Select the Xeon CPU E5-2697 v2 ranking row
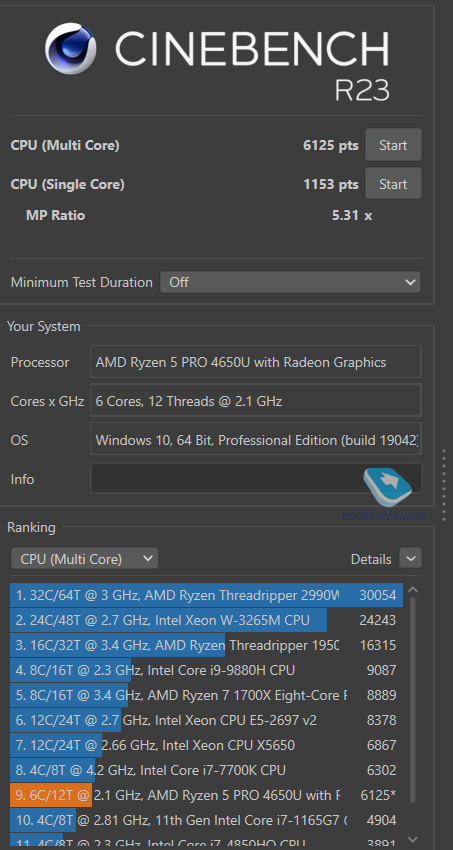 click(x=206, y=720)
